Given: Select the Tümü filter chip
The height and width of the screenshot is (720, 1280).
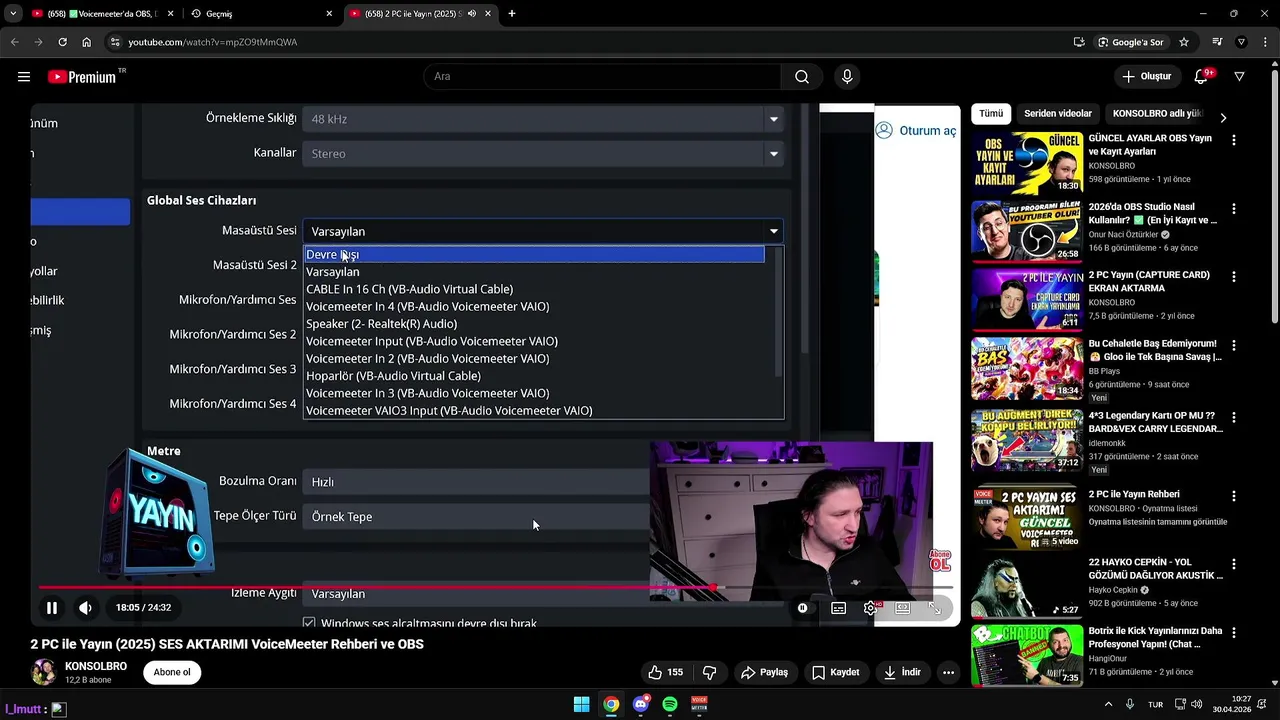Looking at the screenshot, I should point(991,114).
